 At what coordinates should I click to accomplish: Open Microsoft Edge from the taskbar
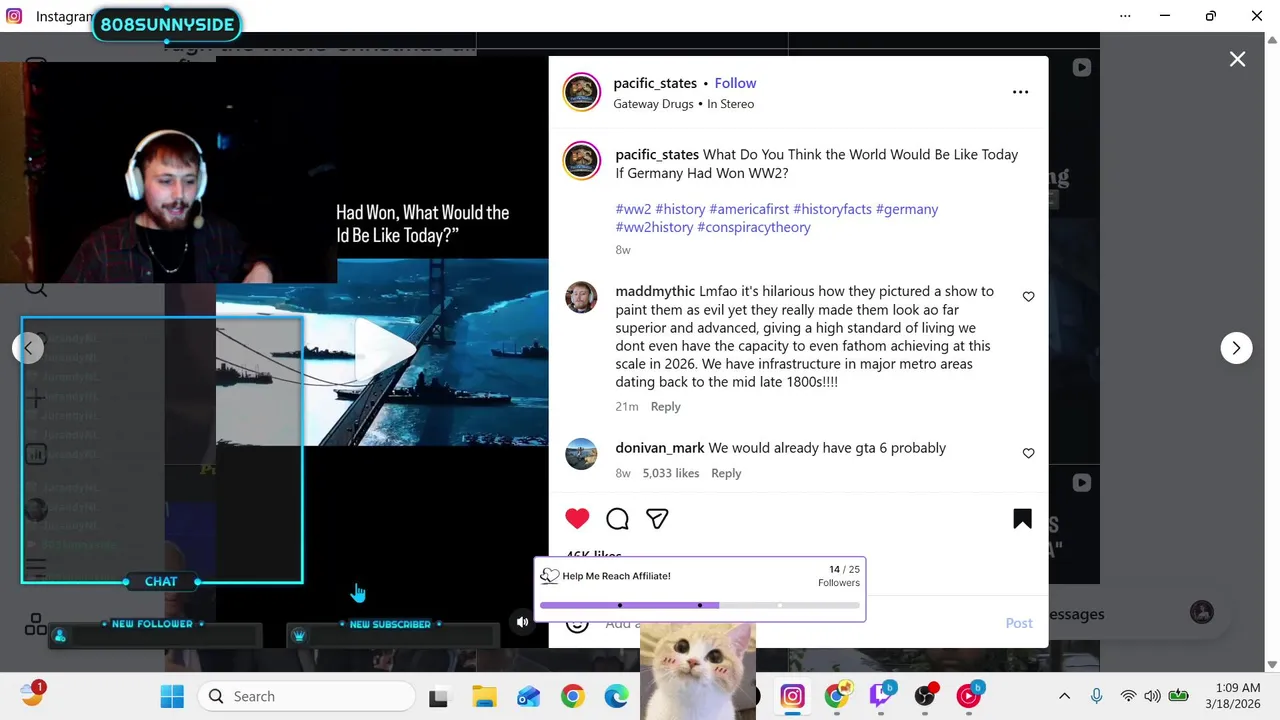coord(616,696)
